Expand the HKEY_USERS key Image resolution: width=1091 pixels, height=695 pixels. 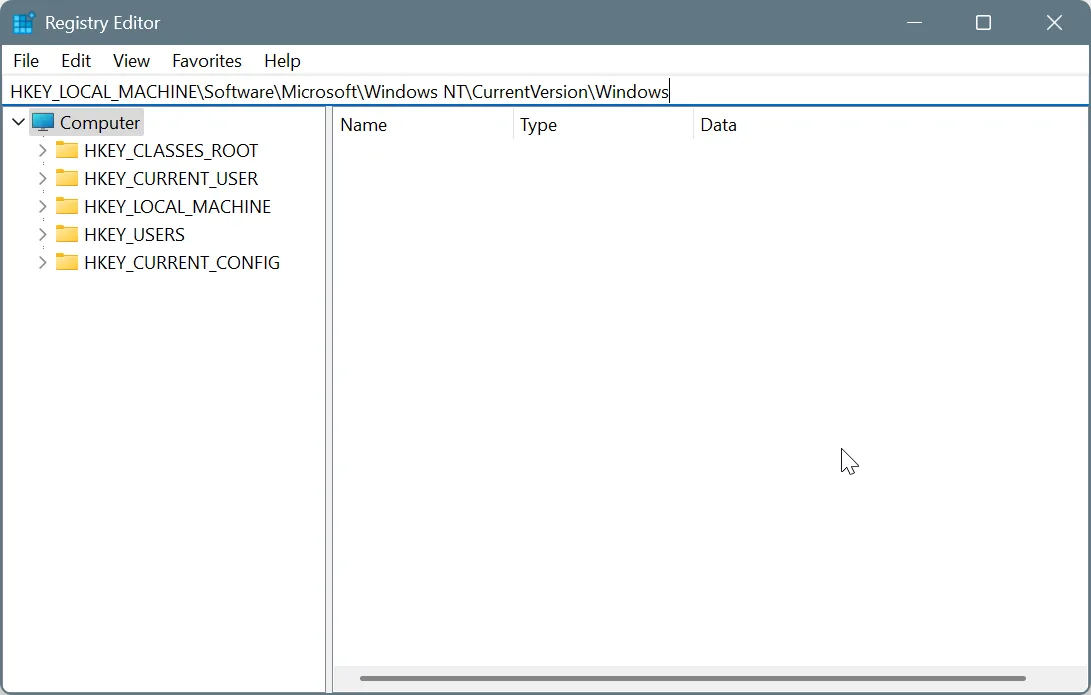click(x=41, y=234)
